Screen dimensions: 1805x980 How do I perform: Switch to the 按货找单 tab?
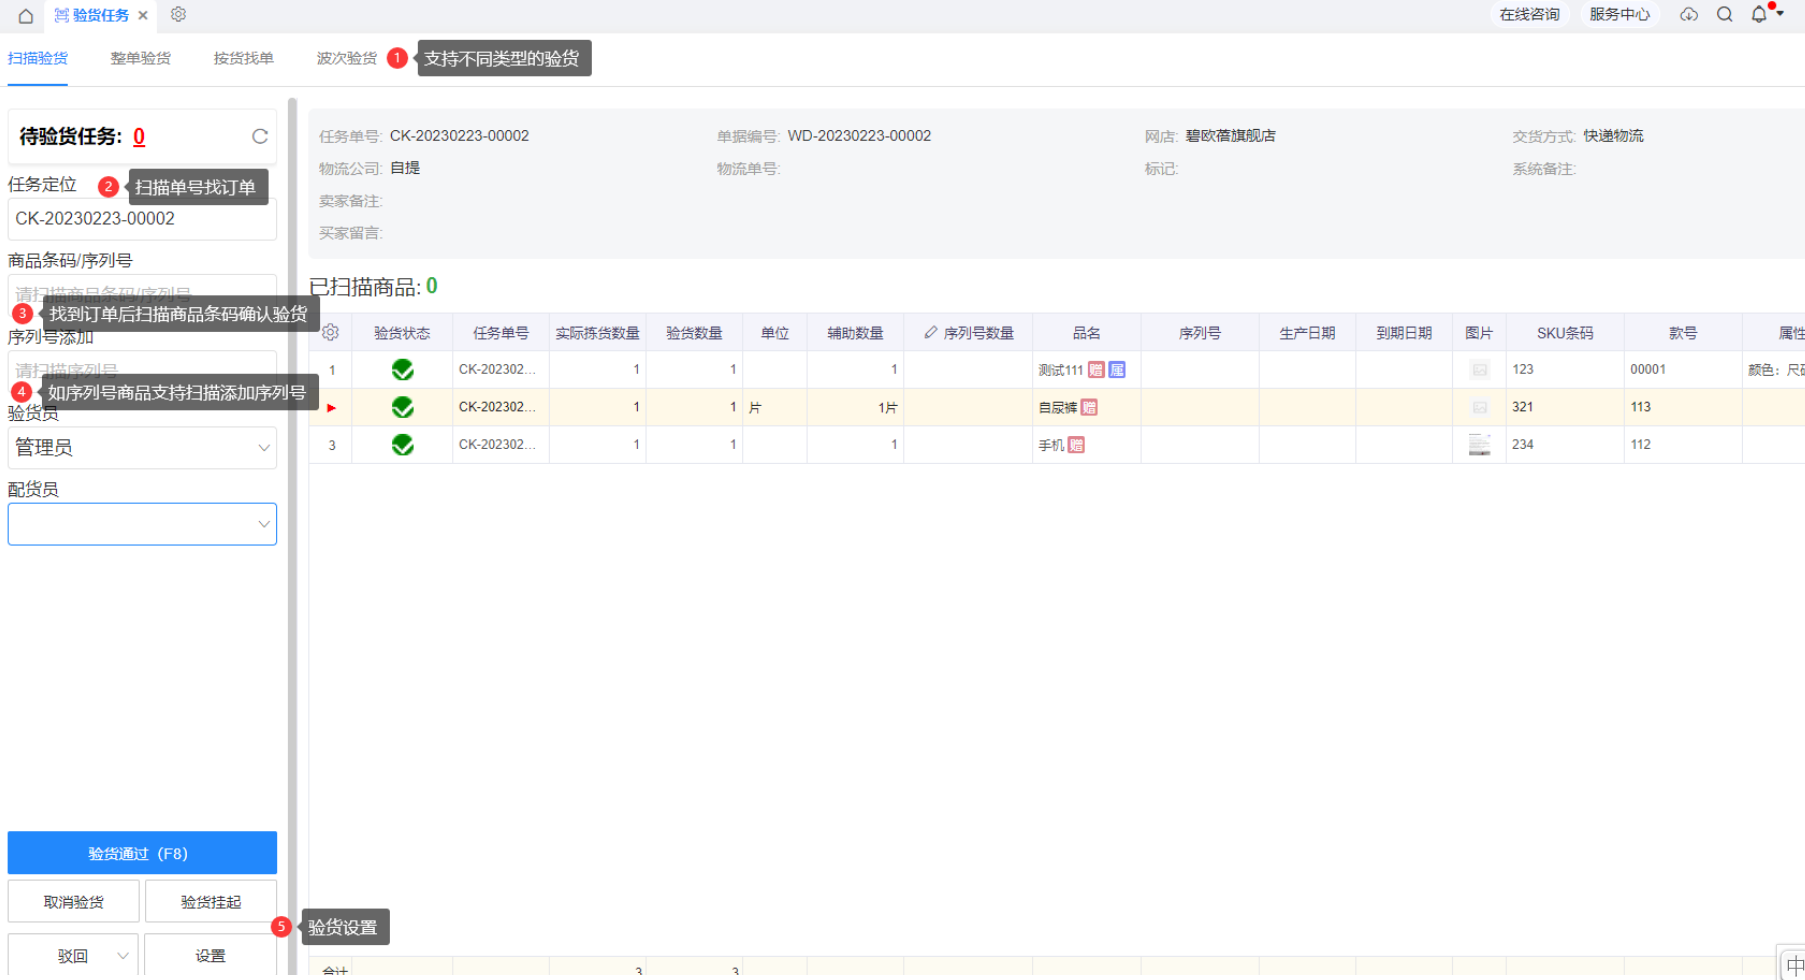tap(243, 58)
